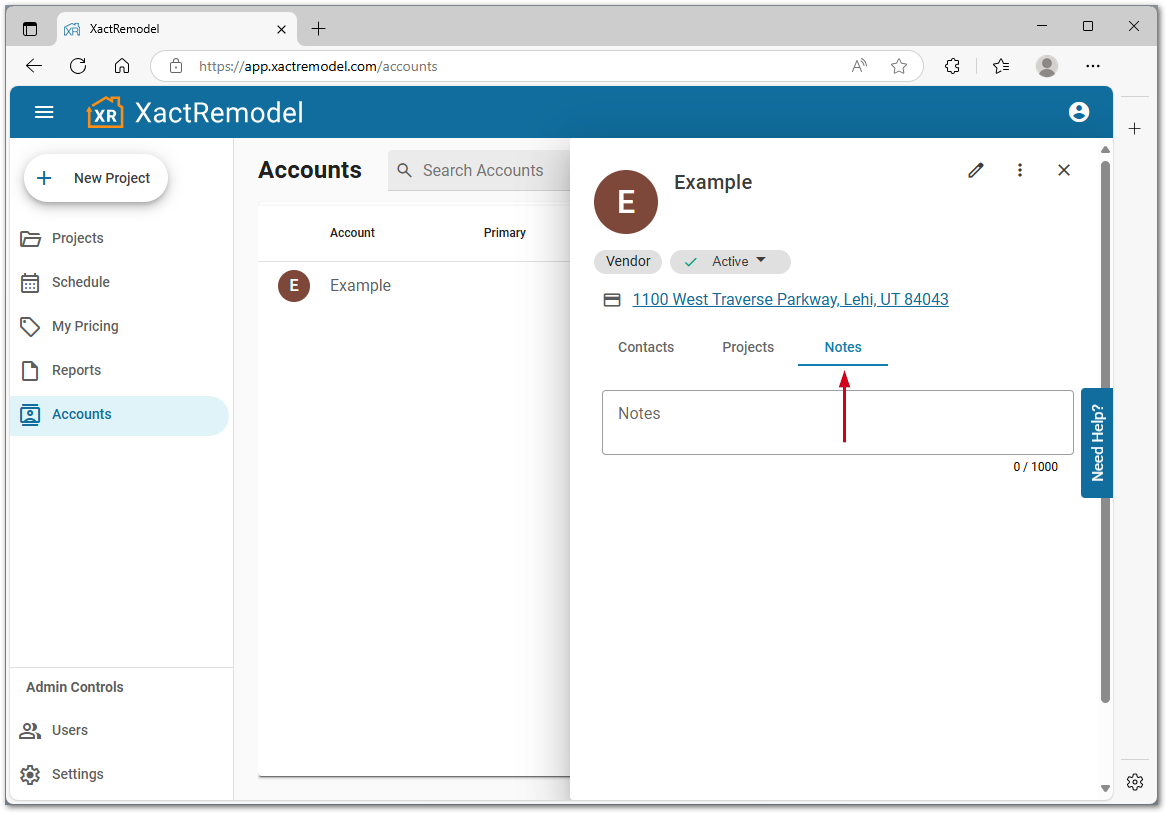
Task: Open browser extensions puzzle icon
Action: (952, 66)
